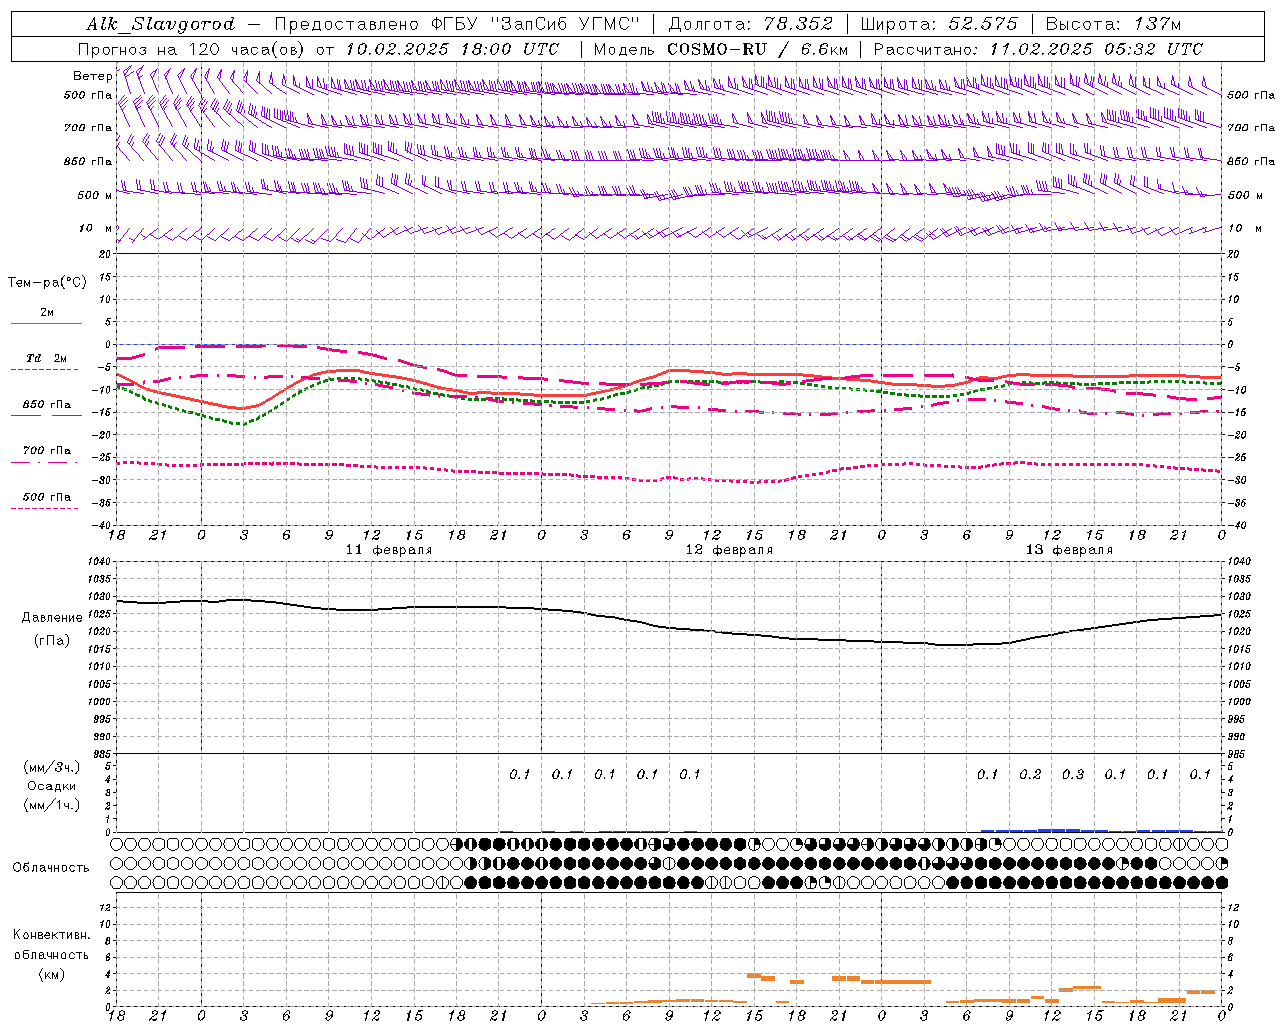Click the computed time 11.02.2025 05:32 UTC
The height and width of the screenshot is (1024, 1280).
pyautogui.click(x=1096, y=49)
